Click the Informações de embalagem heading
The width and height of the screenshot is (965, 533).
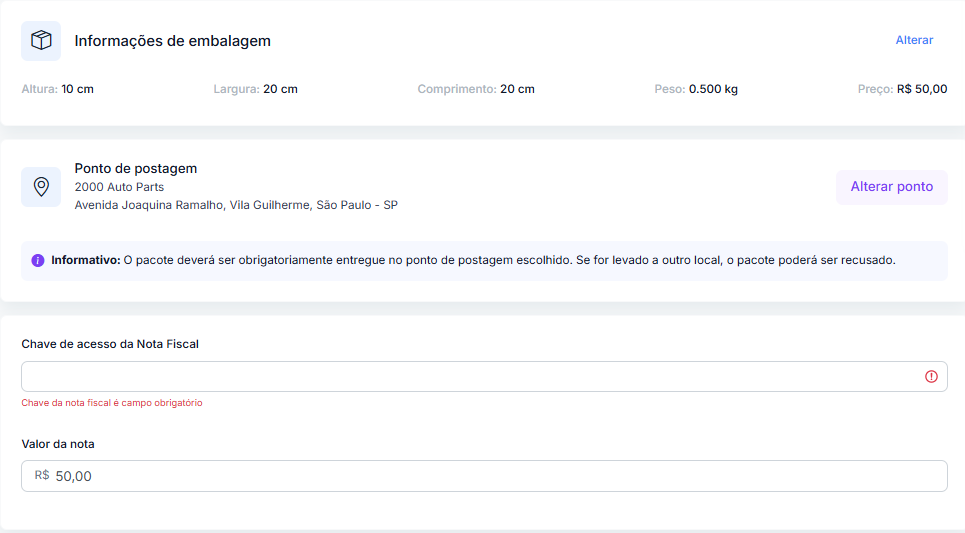(172, 41)
